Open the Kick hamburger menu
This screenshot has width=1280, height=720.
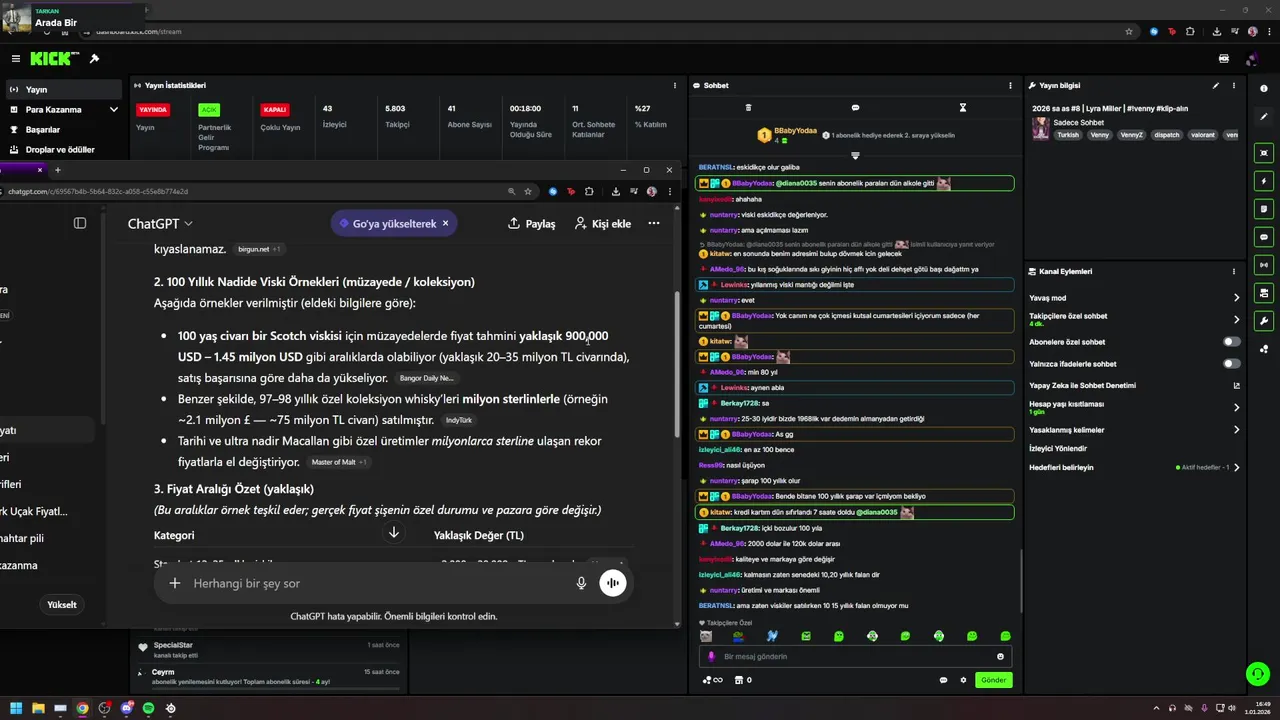15,59
